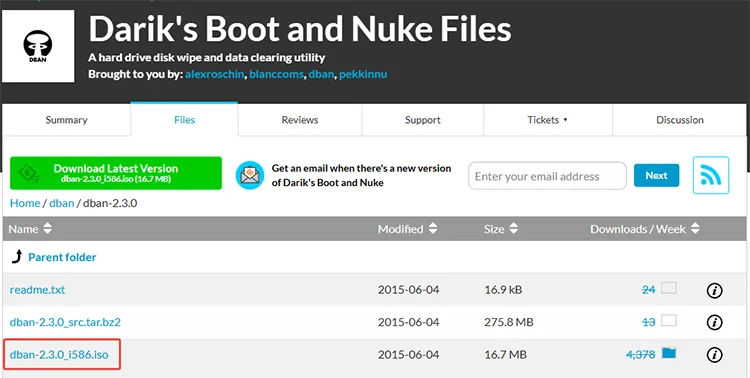The width and height of the screenshot is (750, 378).
Task: Open the Discussion tab
Action: click(x=680, y=120)
